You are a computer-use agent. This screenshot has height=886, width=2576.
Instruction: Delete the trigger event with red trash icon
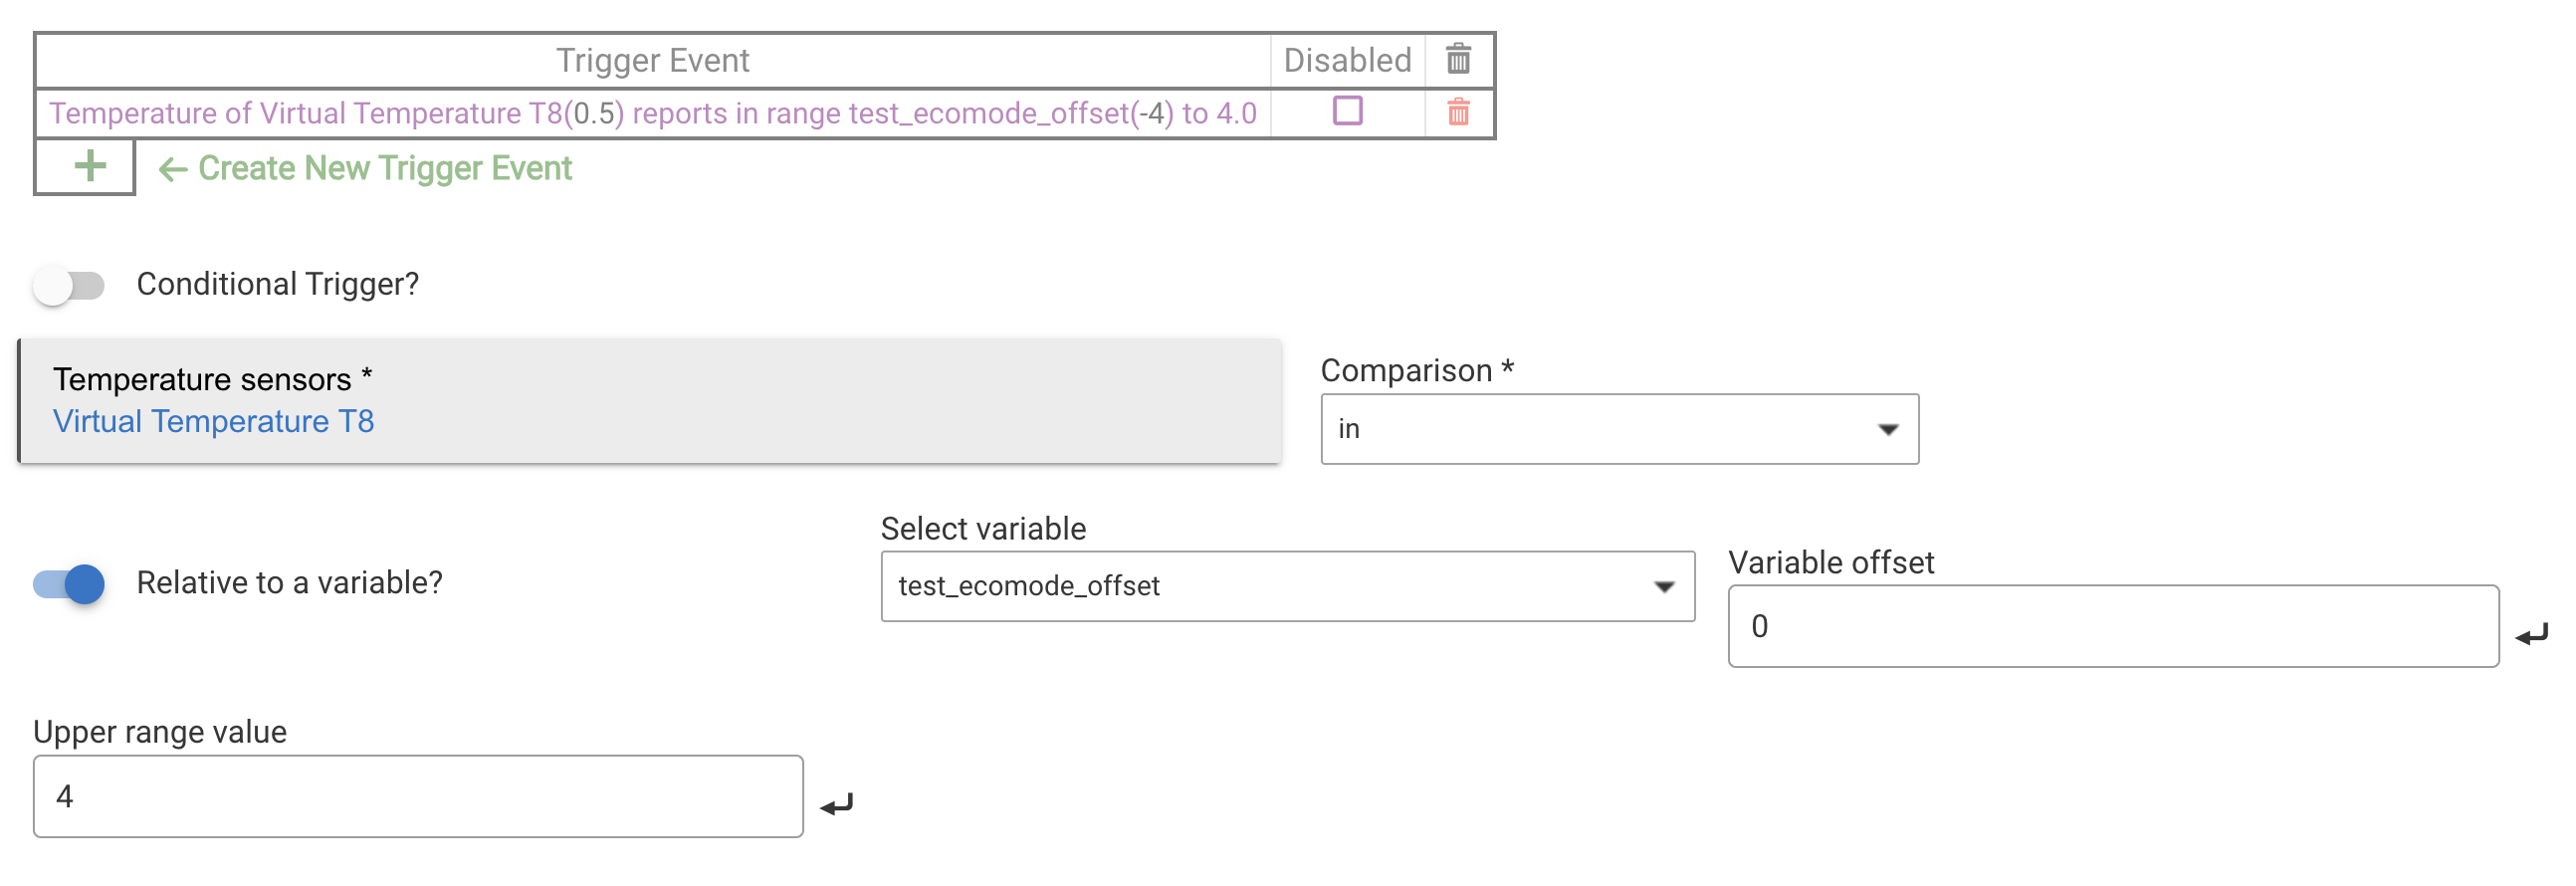[1457, 112]
